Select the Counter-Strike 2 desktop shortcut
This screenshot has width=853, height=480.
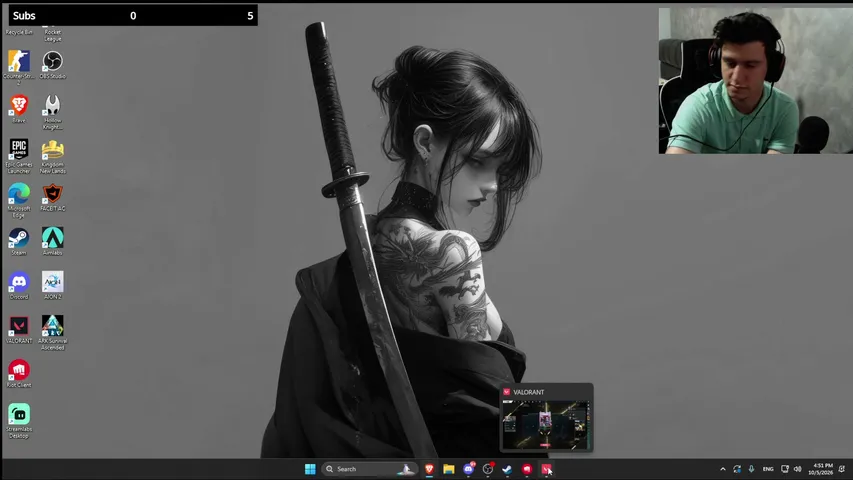coord(19,67)
